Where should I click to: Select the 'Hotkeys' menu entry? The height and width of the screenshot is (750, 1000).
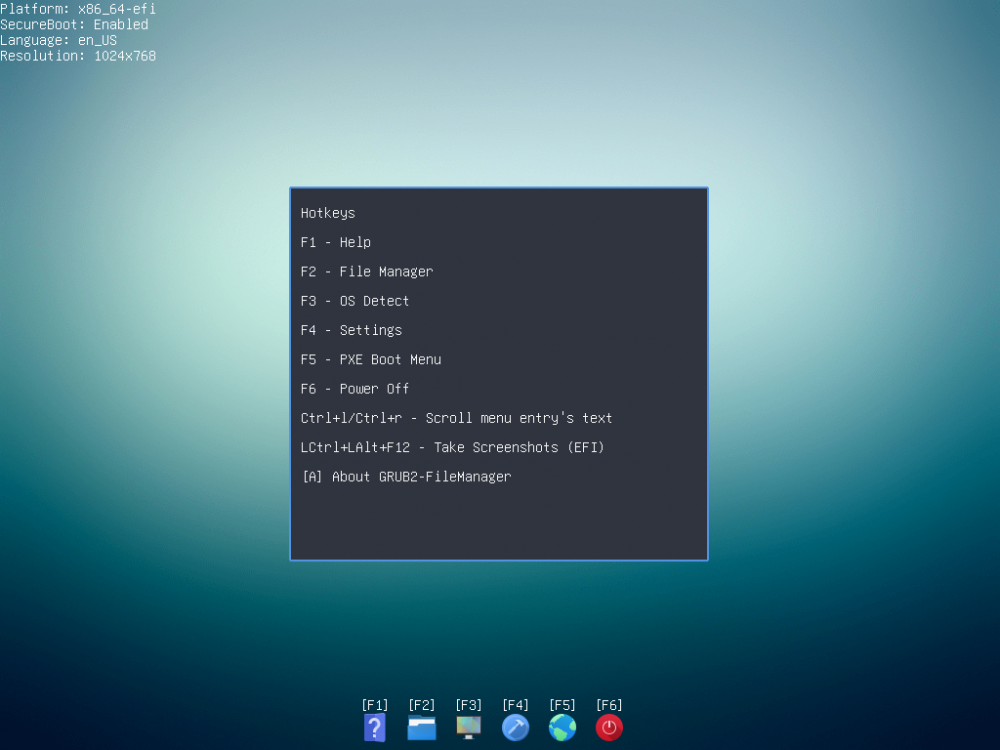click(x=328, y=213)
